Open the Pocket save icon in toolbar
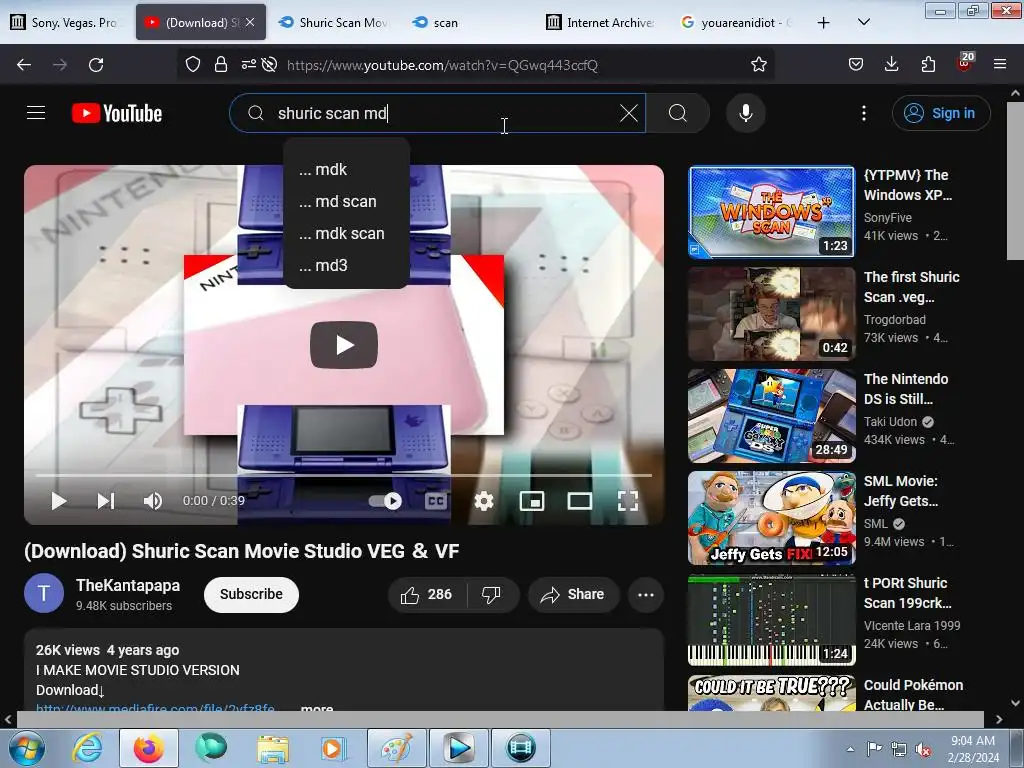1024x768 pixels. (x=856, y=65)
